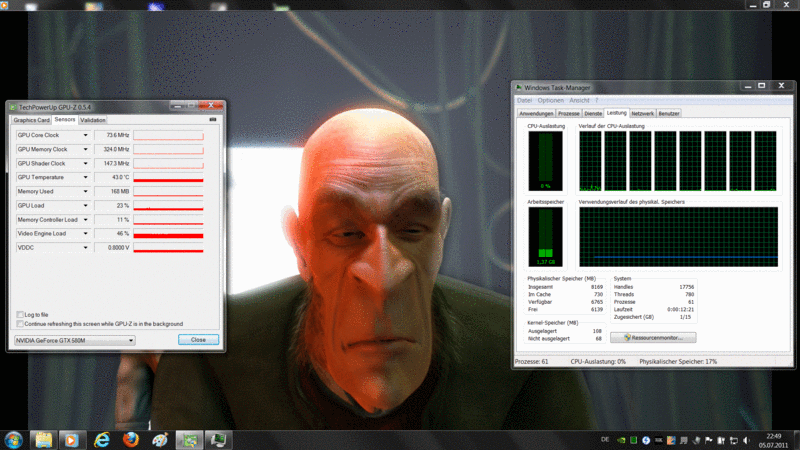
Task: Switch to the Graphics Card tab
Action: (31, 120)
